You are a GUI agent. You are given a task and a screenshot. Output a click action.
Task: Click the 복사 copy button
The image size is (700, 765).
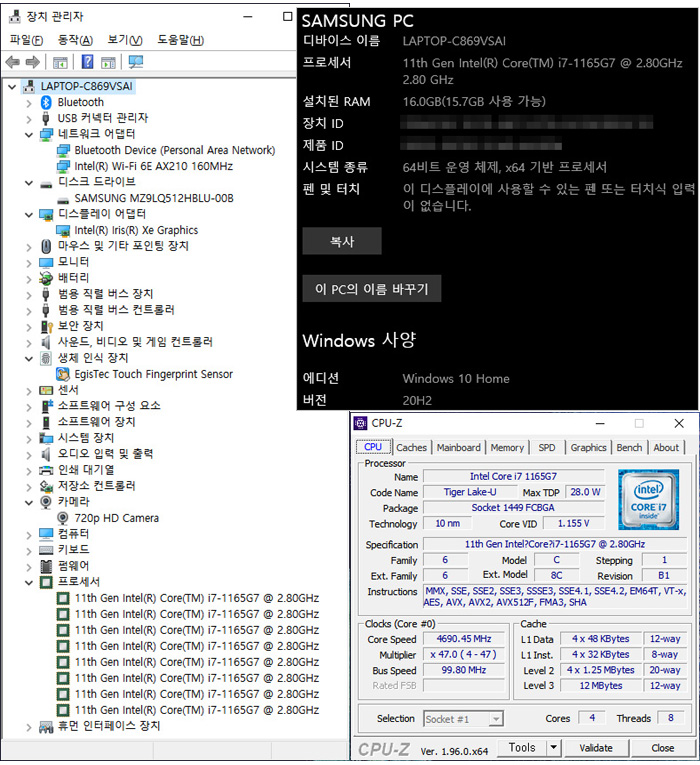coord(342,241)
